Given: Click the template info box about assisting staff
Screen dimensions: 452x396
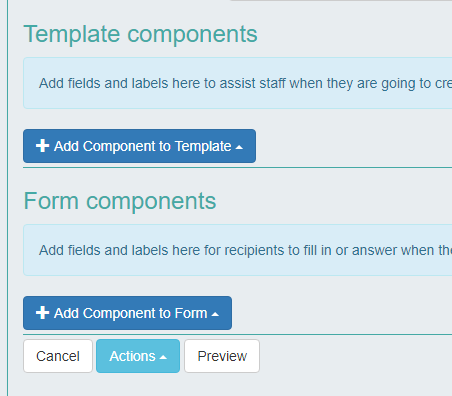Looking at the screenshot, I should pos(237,83).
